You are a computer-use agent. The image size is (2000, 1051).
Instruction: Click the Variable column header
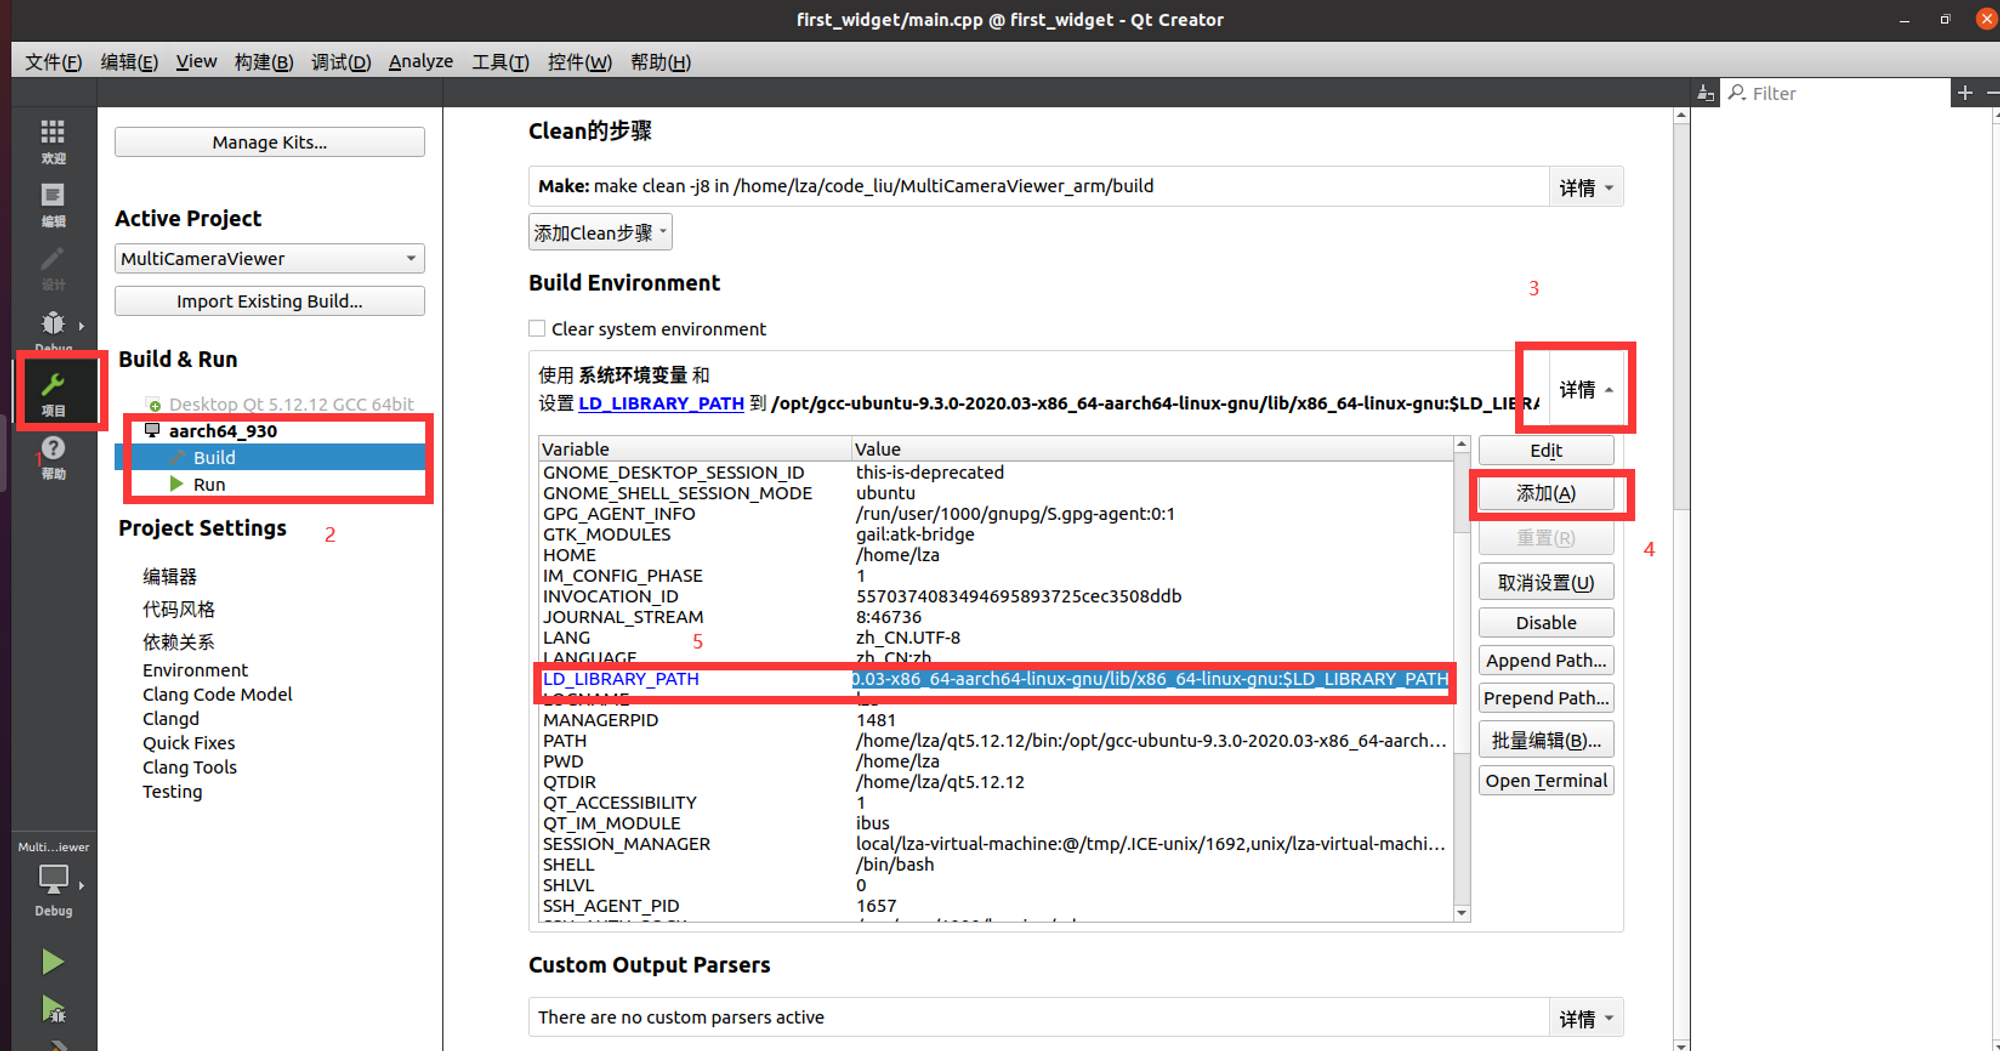click(695, 449)
